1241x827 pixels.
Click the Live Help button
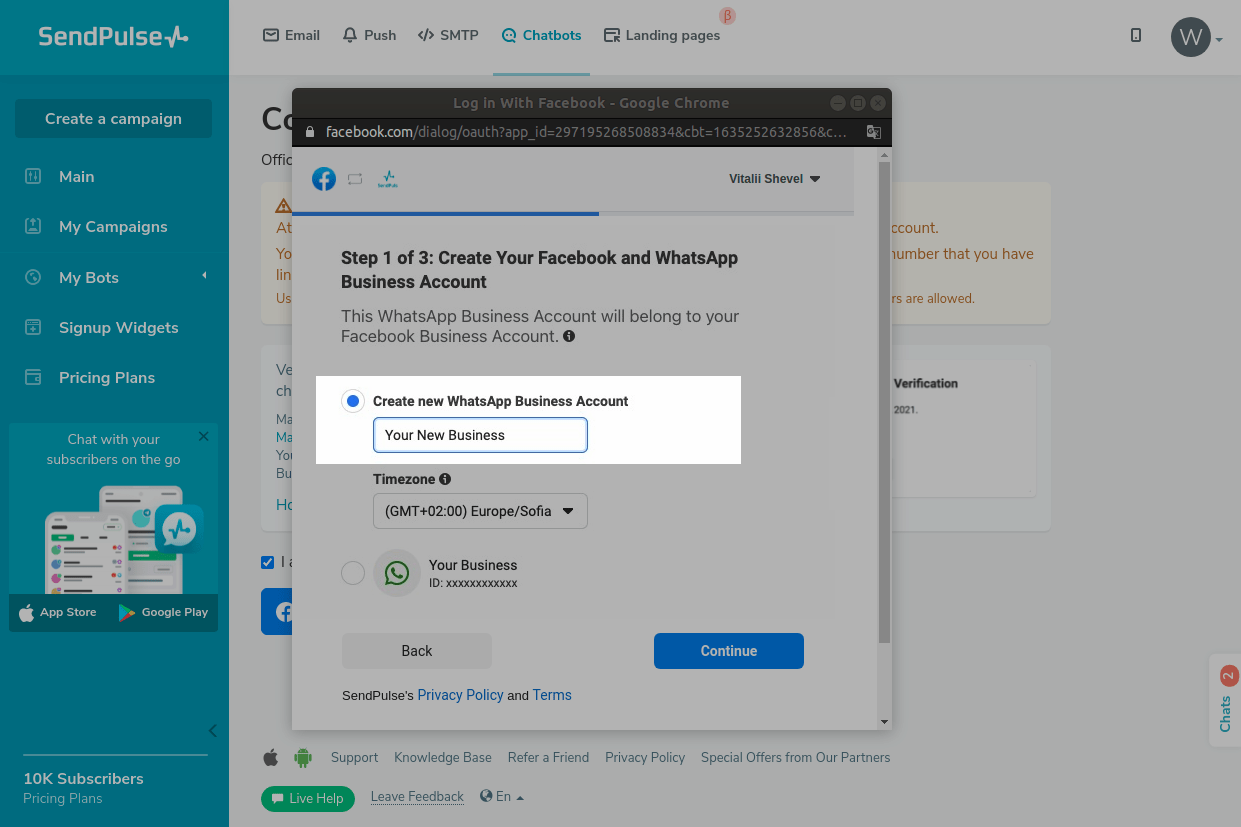click(308, 798)
